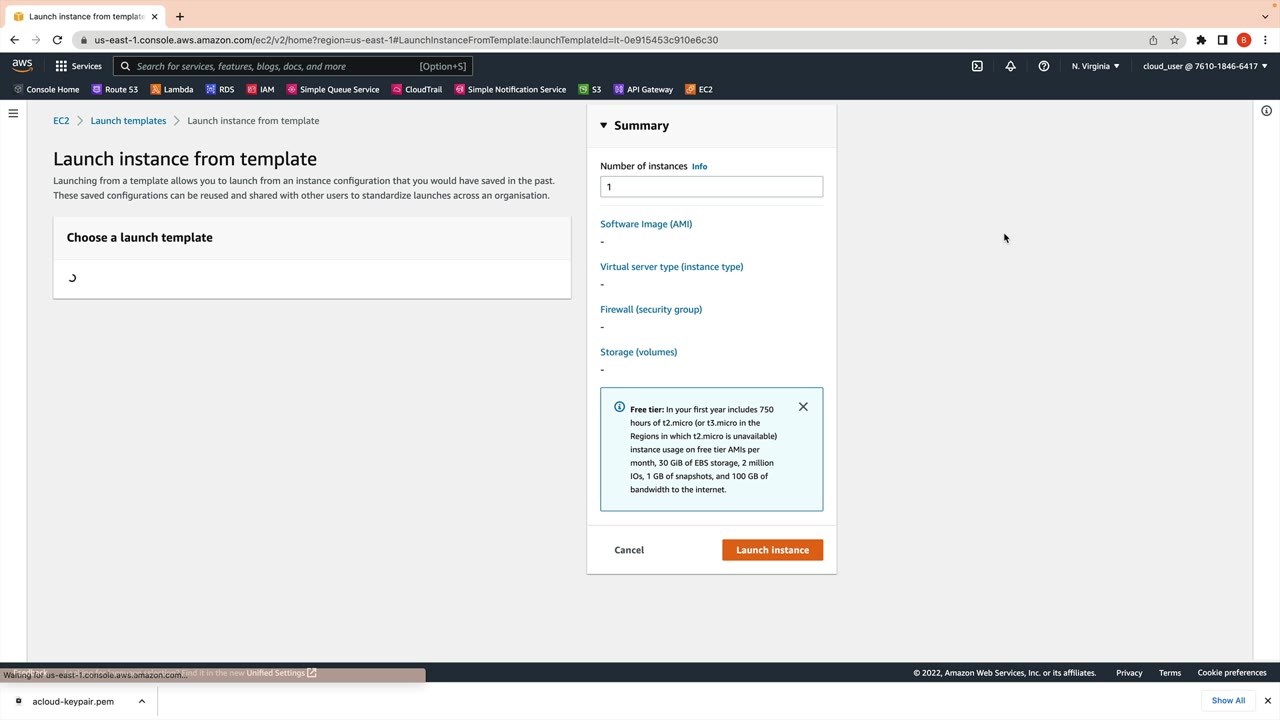
Task: Launch AWS CloudShell from the top bar
Action: [977, 66]
